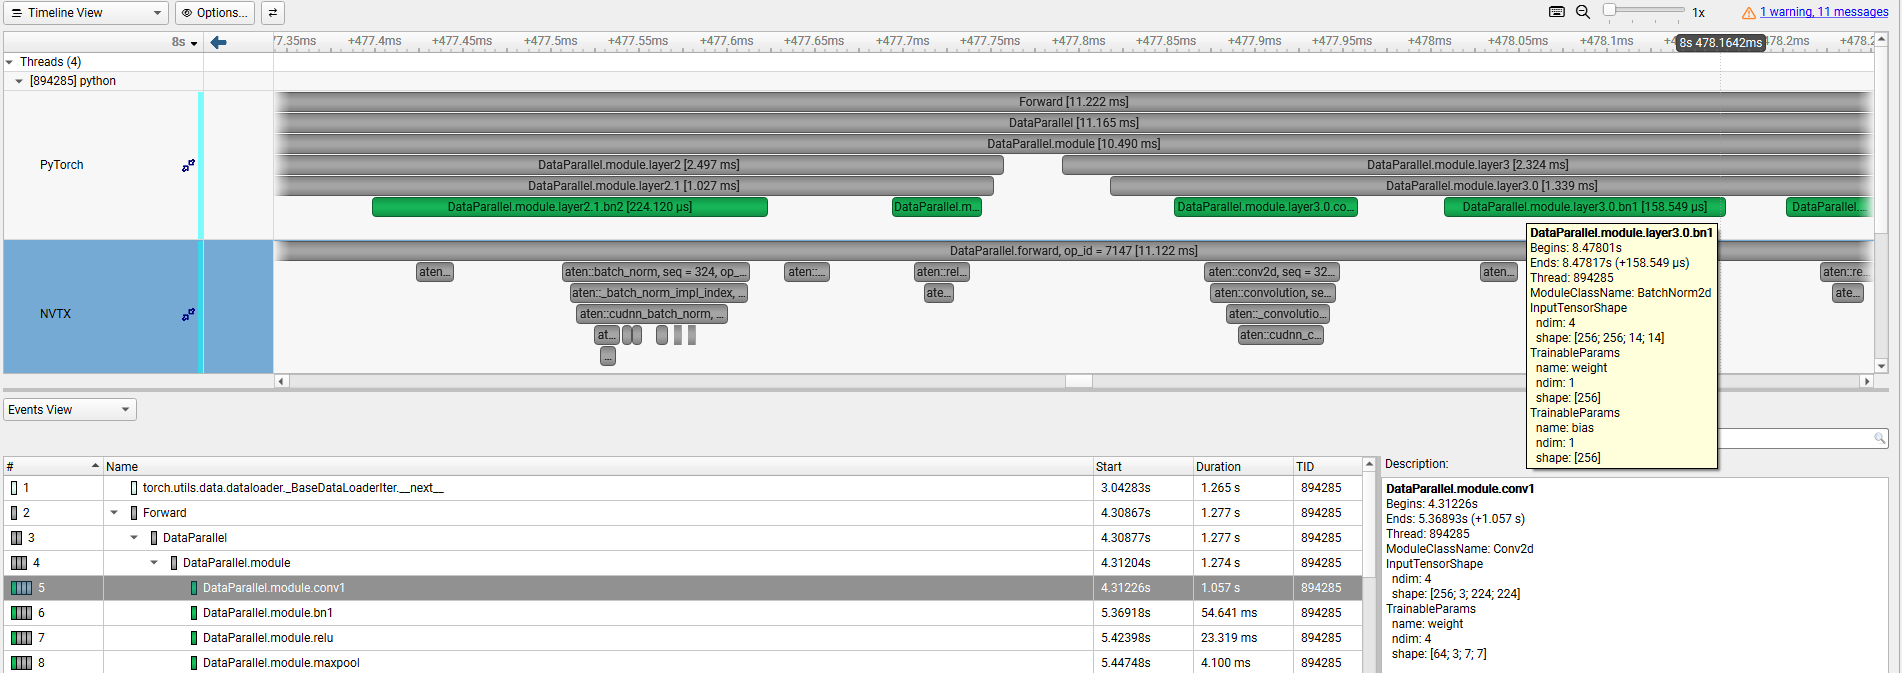The image size is (1902, 673).
Task: Click the zoom level slider handle
Action: tap(1609, 10)
